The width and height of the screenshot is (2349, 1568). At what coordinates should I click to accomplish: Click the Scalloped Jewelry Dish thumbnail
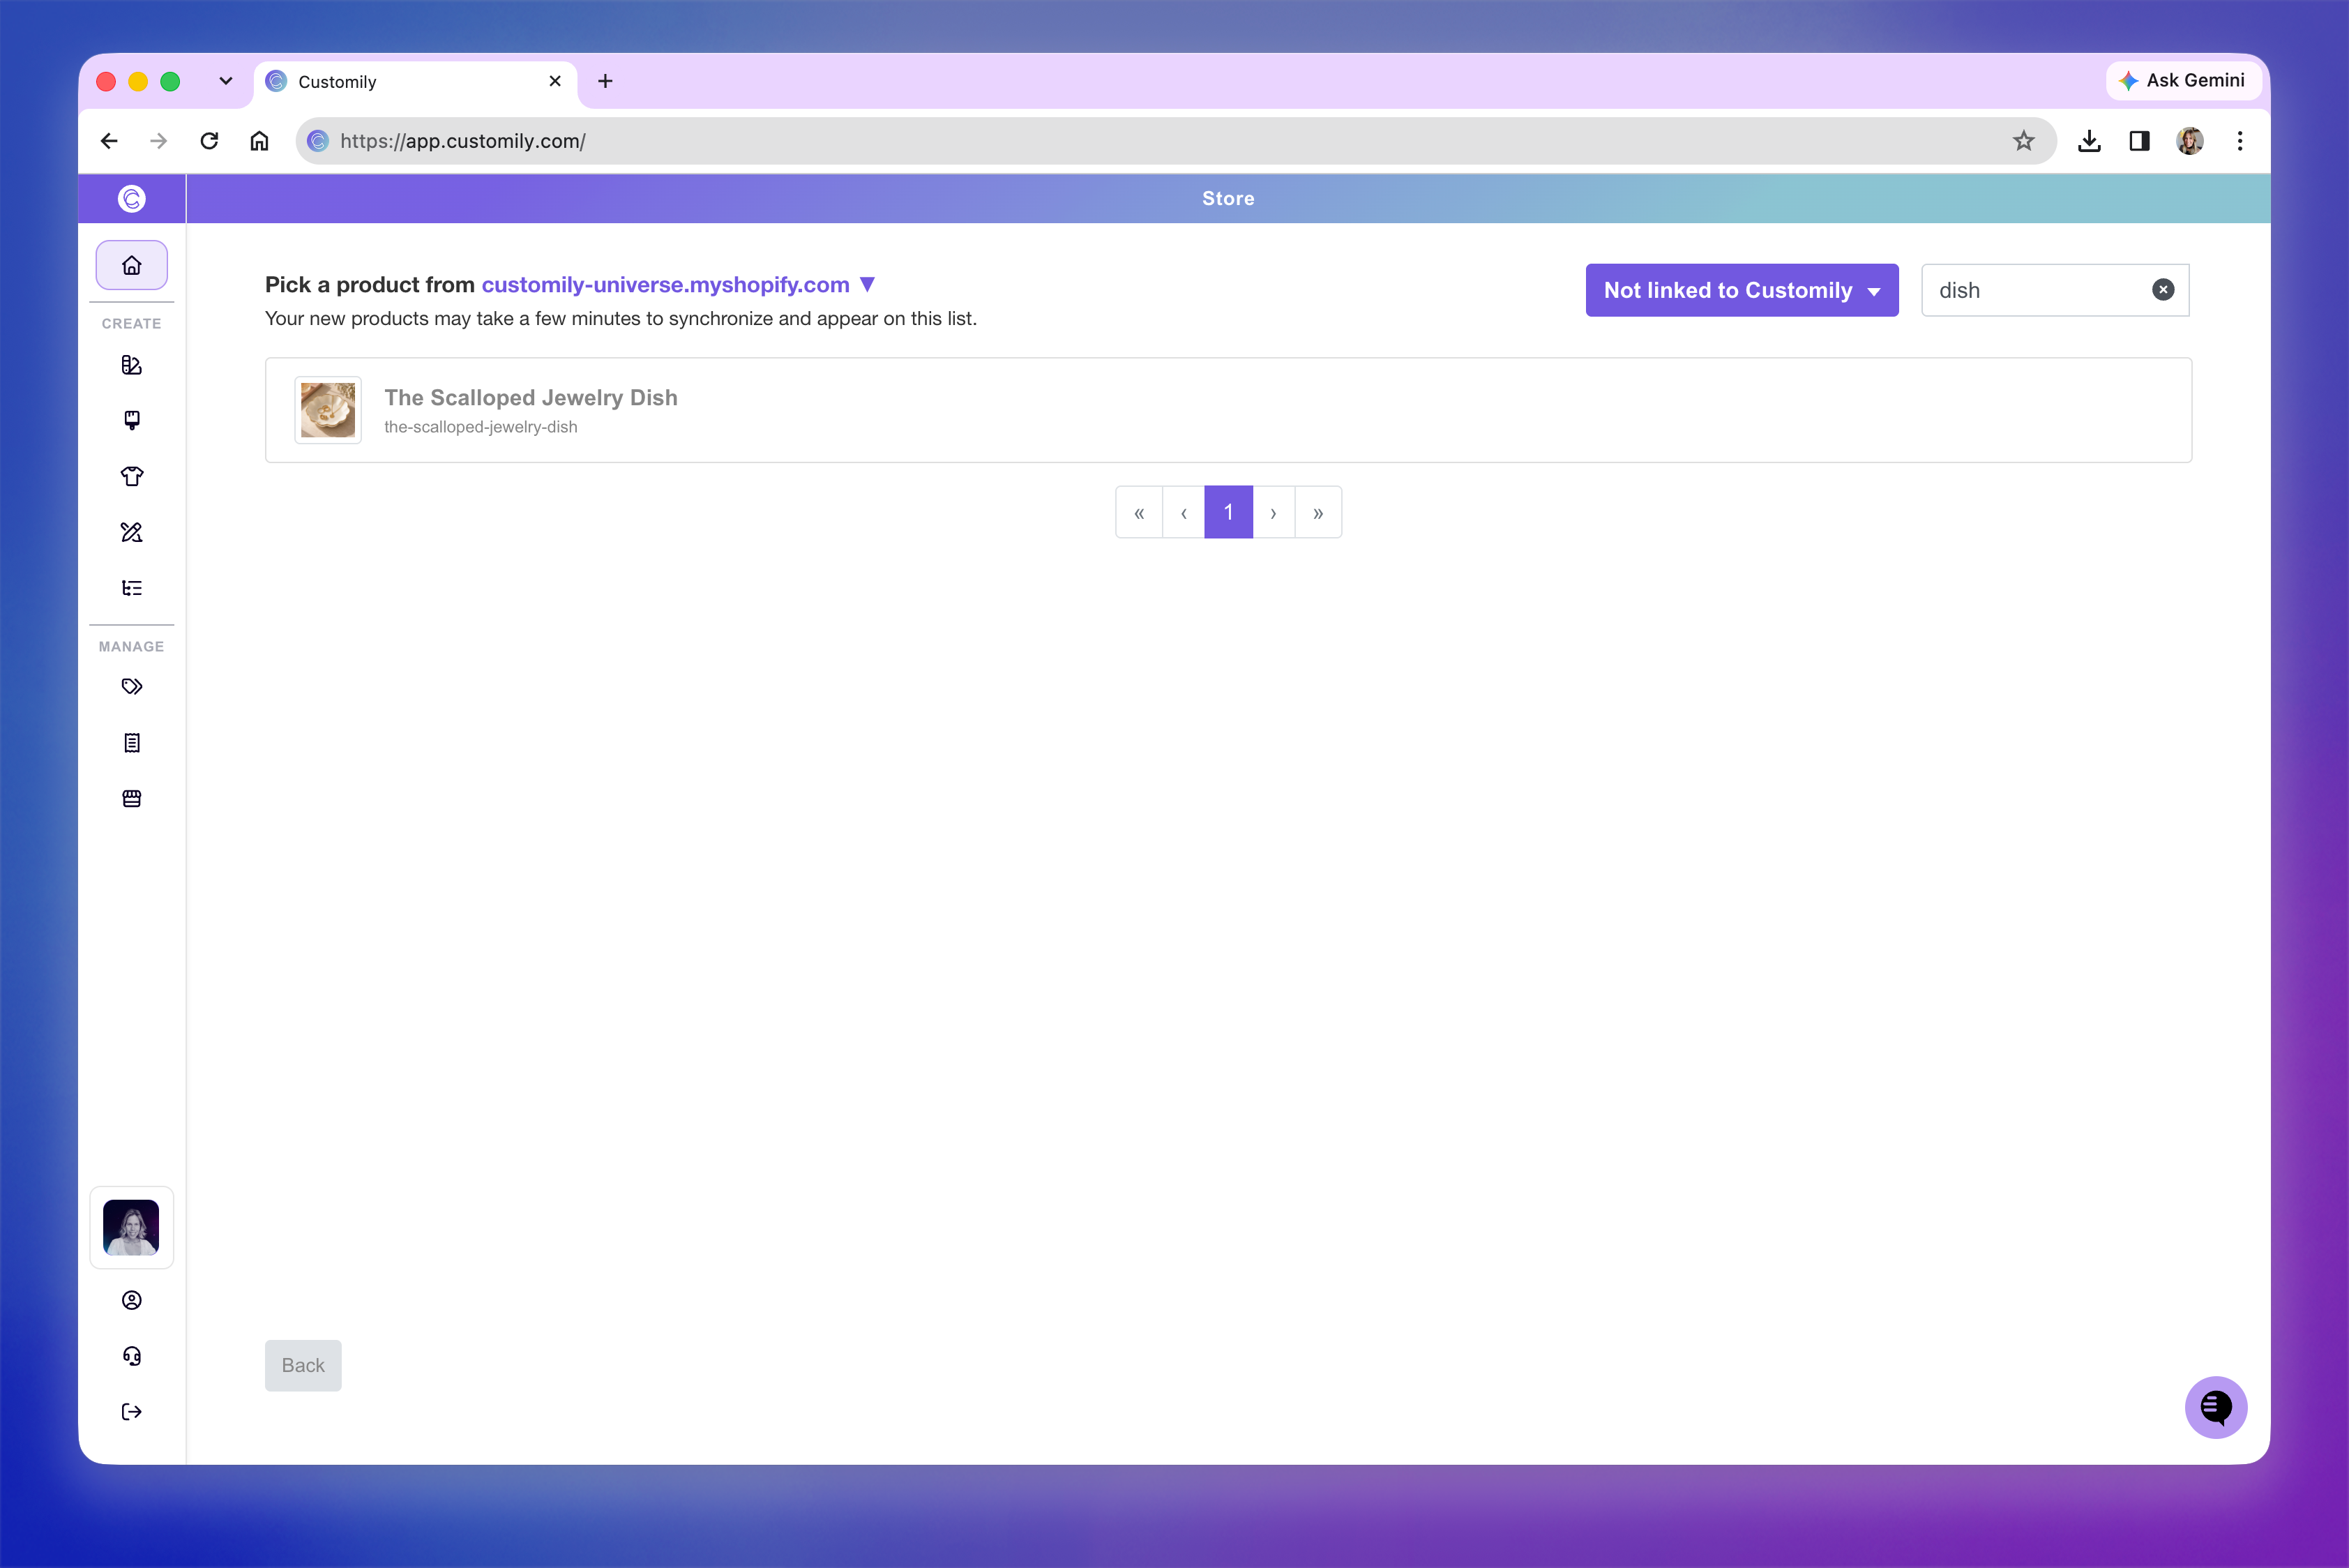[328, 410]
